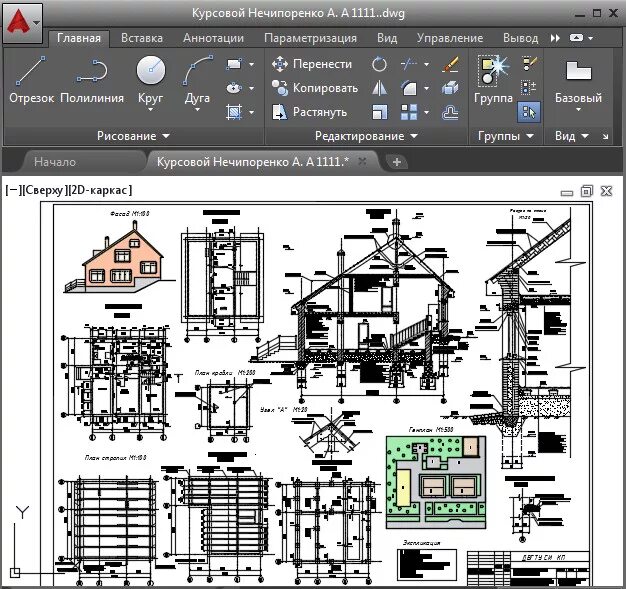The height and width of the screenshot is (589, 626).
Task: Expand the Рисование panel dropdown
Action: point(133,136)
